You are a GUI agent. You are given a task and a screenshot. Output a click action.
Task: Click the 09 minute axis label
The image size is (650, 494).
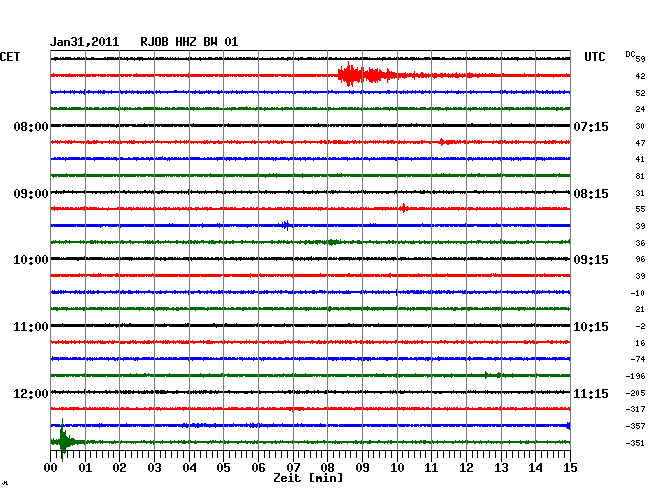tap(362, 468)
